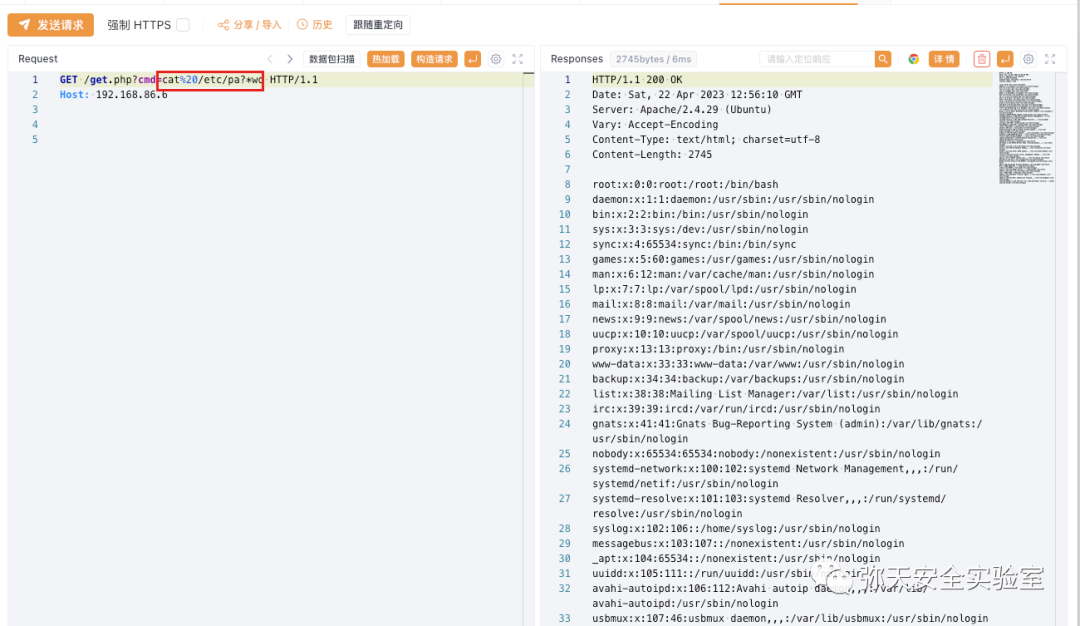The height and width of the screenshot is (626, 1080).
Task: Click the request editor vertical scrollbar marker
Action: (528, 72)
